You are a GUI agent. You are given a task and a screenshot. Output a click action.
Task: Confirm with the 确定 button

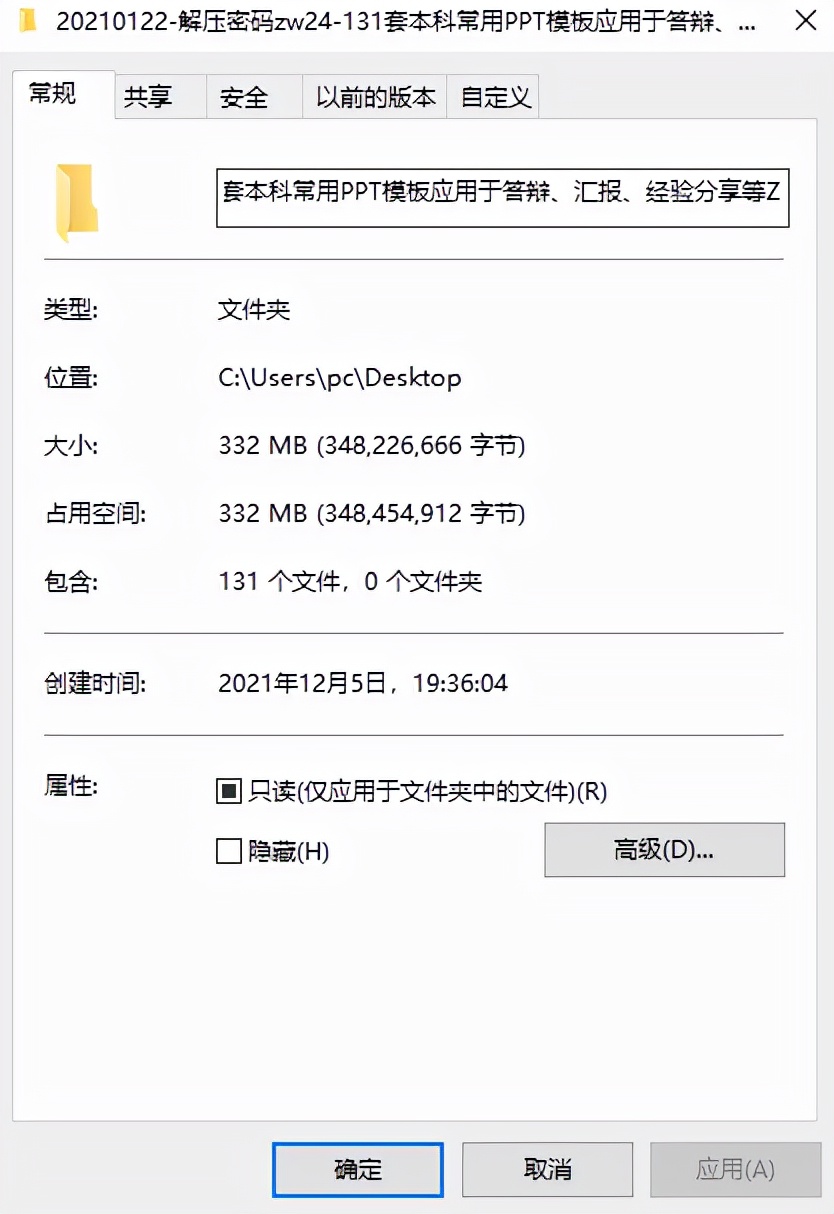(358, 1169)
